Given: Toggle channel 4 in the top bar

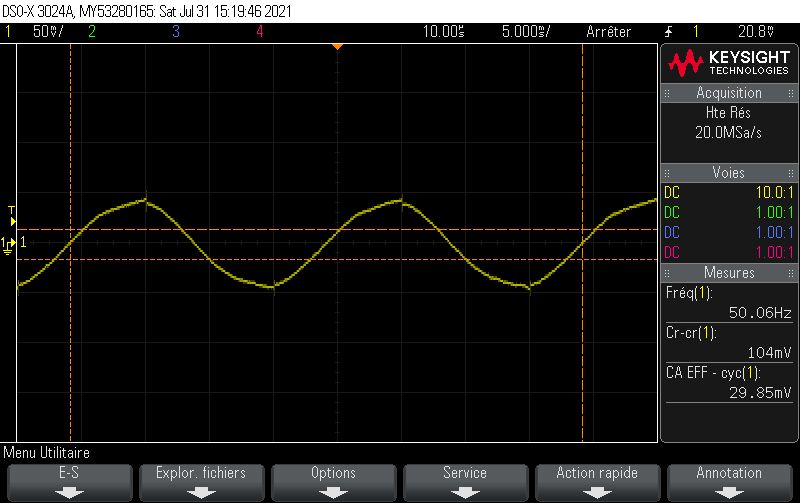Looking at the screenshot, I should pyautogui.click(x=259, y=32).
